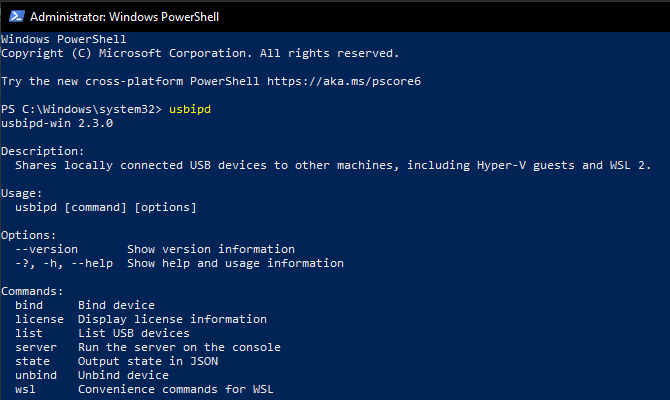Click the "list" command entry
The height and width of the screenshot is (400, 670).
click(x=29, y=333)
